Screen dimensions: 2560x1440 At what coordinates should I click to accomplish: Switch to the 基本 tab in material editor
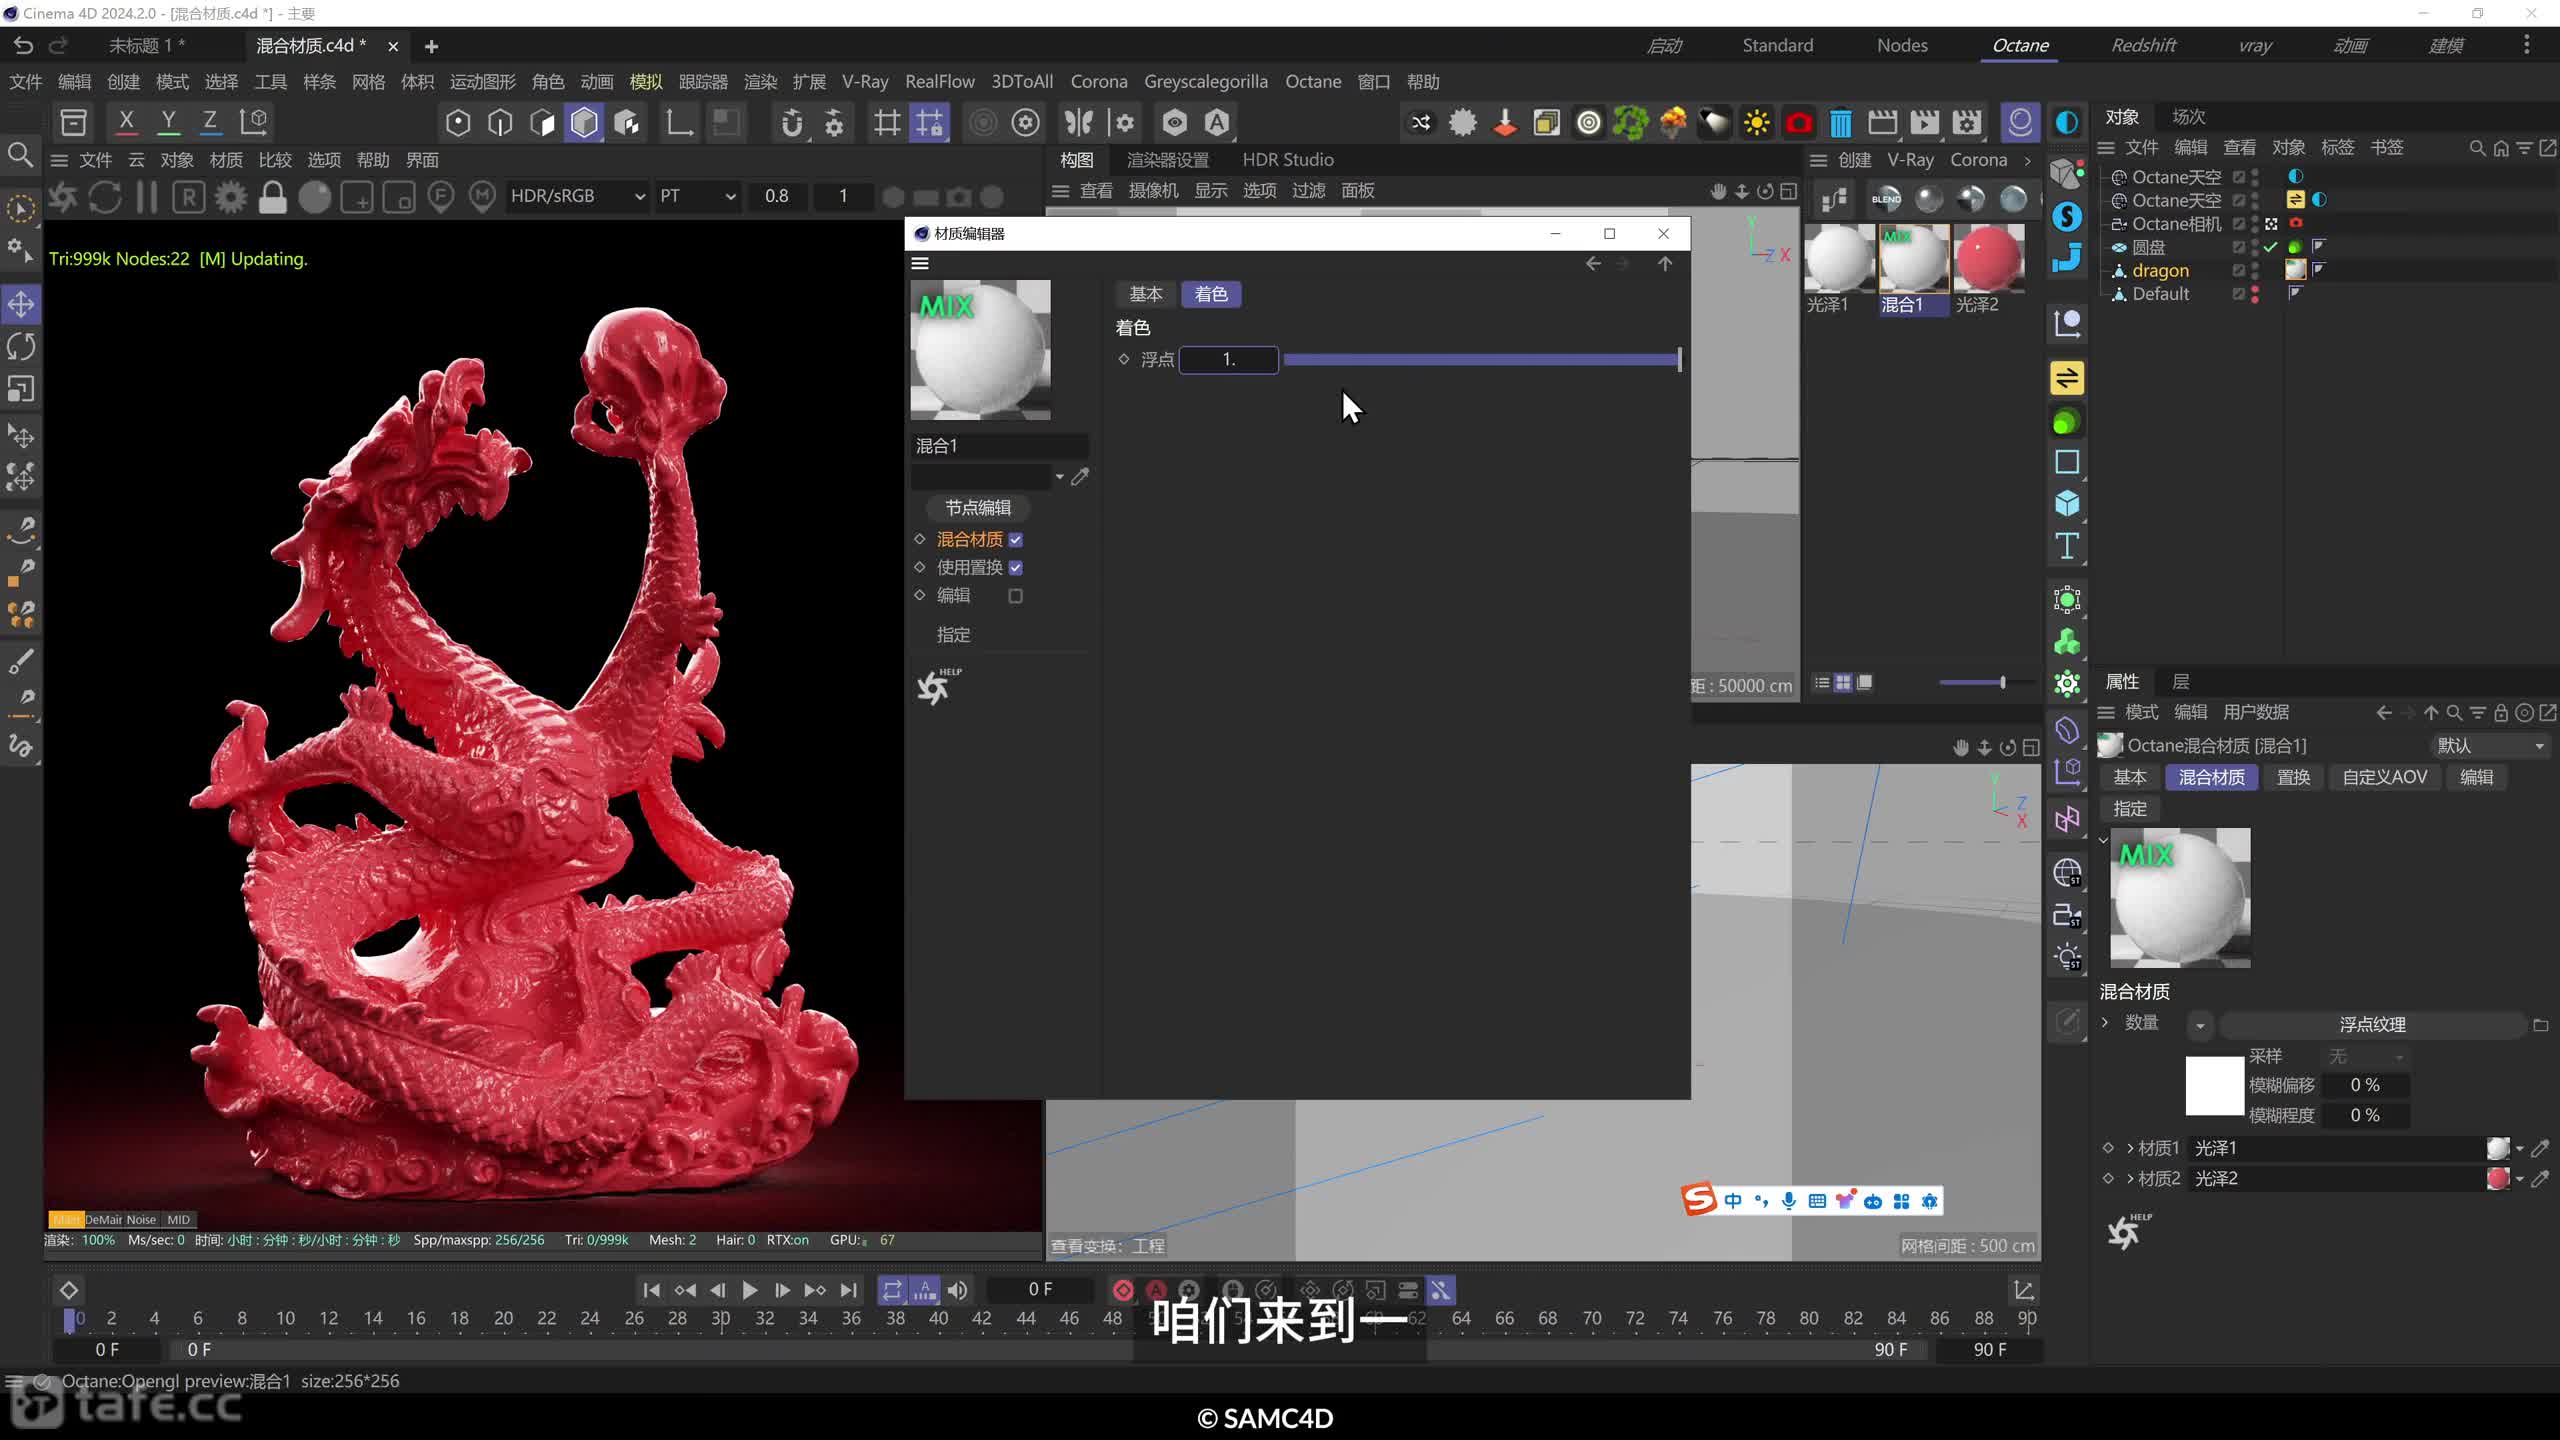[1146, 294]
